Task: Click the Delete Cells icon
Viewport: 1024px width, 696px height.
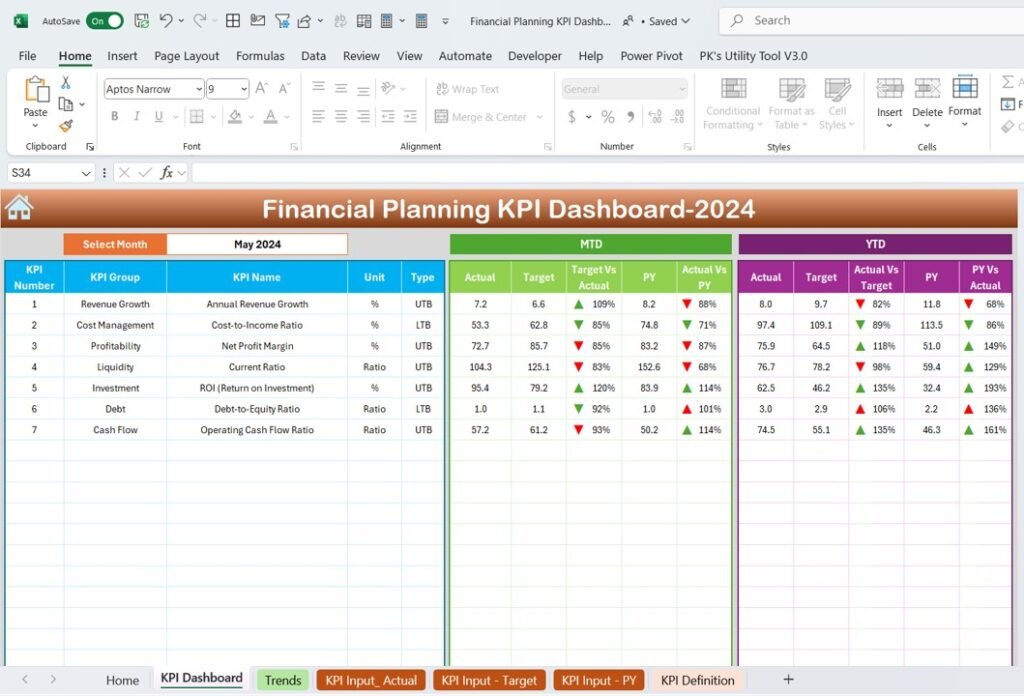Action: pos(927,97)
